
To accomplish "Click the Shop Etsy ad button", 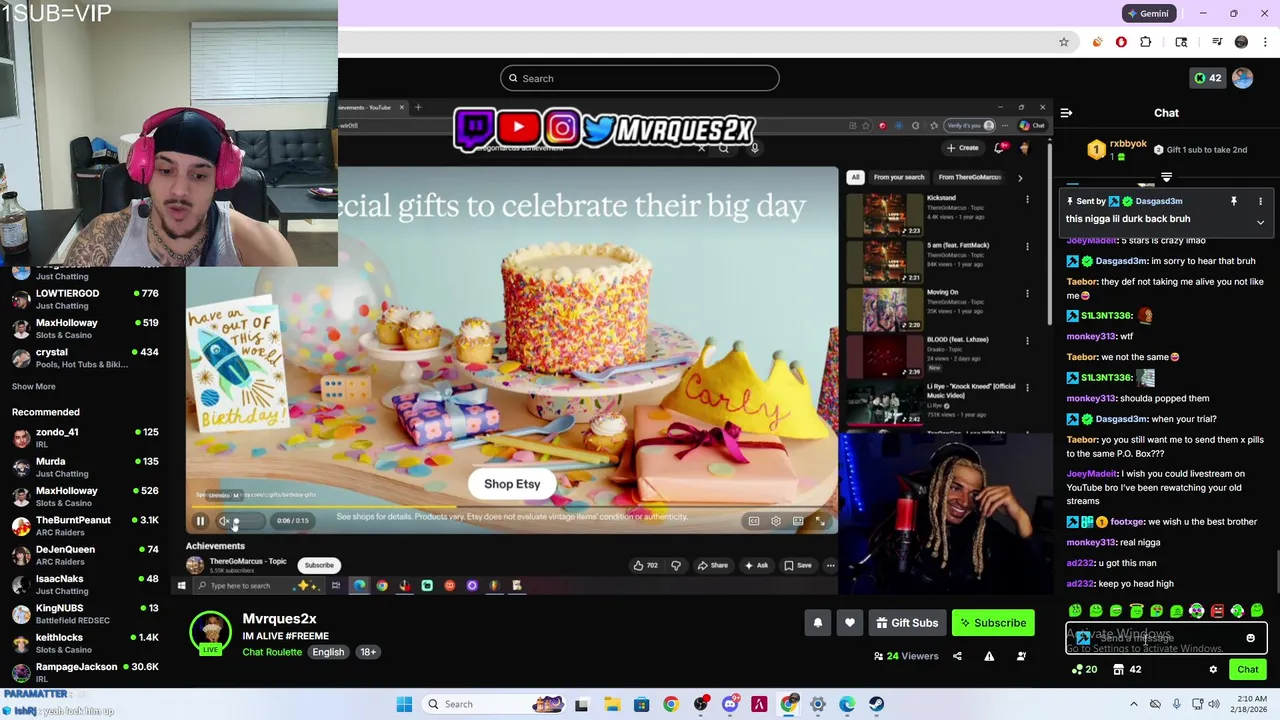I will [x=512, y=484].
